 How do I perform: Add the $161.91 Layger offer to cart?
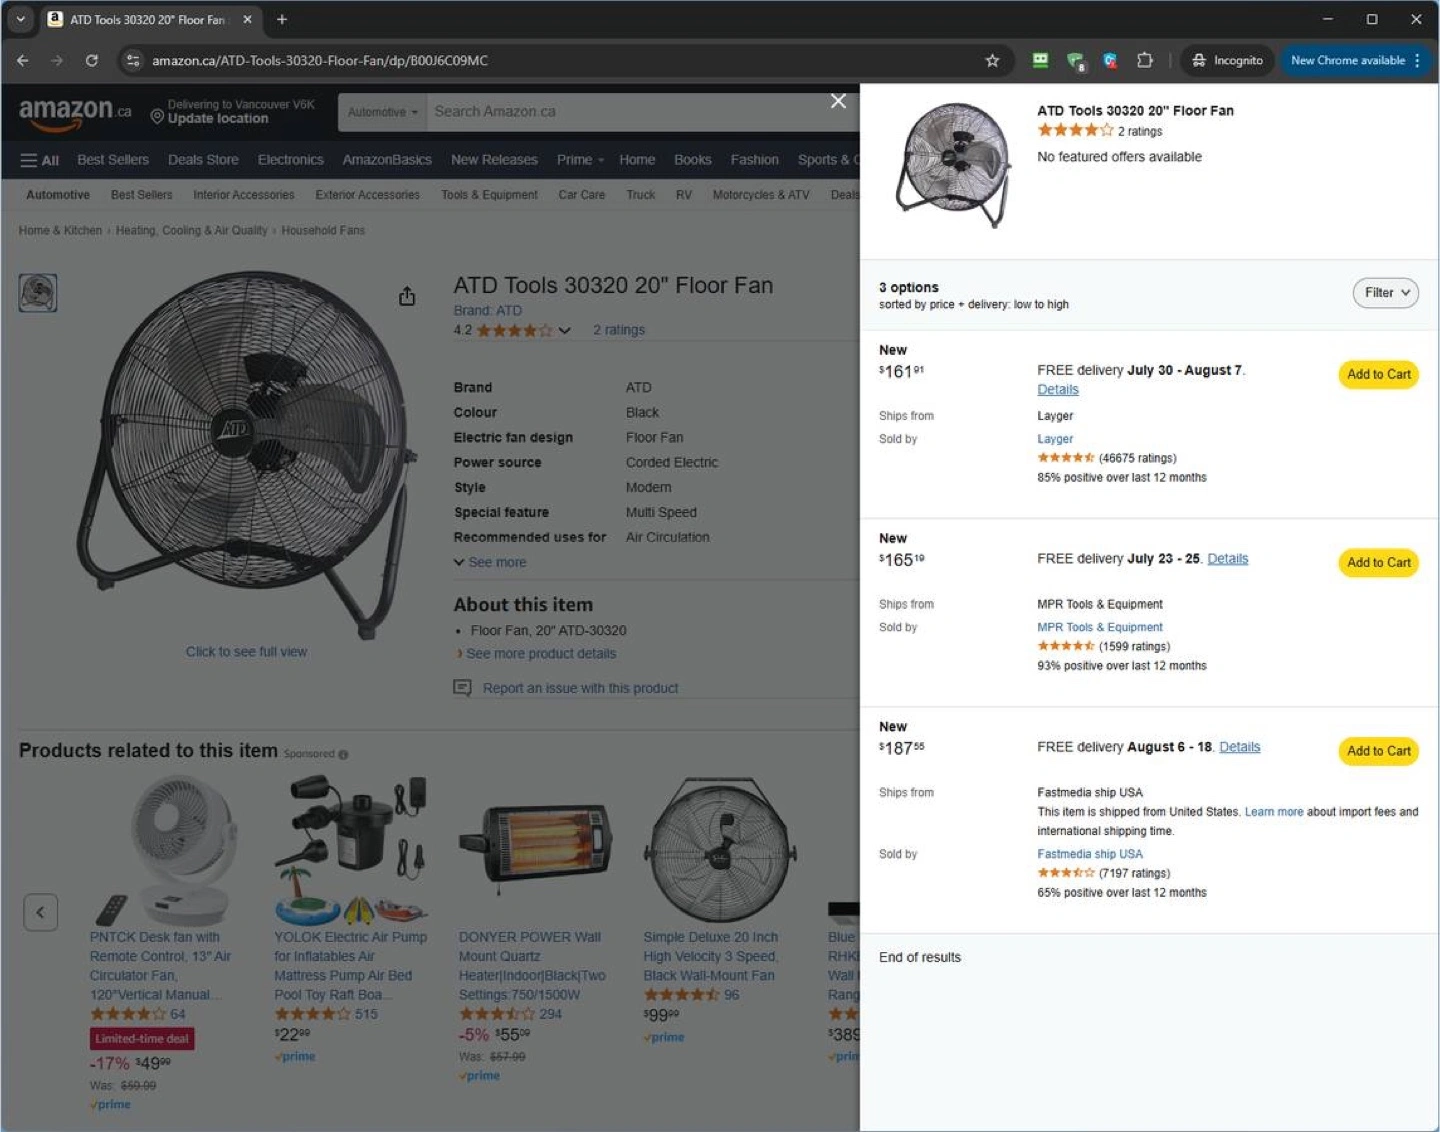[1378, 374]
